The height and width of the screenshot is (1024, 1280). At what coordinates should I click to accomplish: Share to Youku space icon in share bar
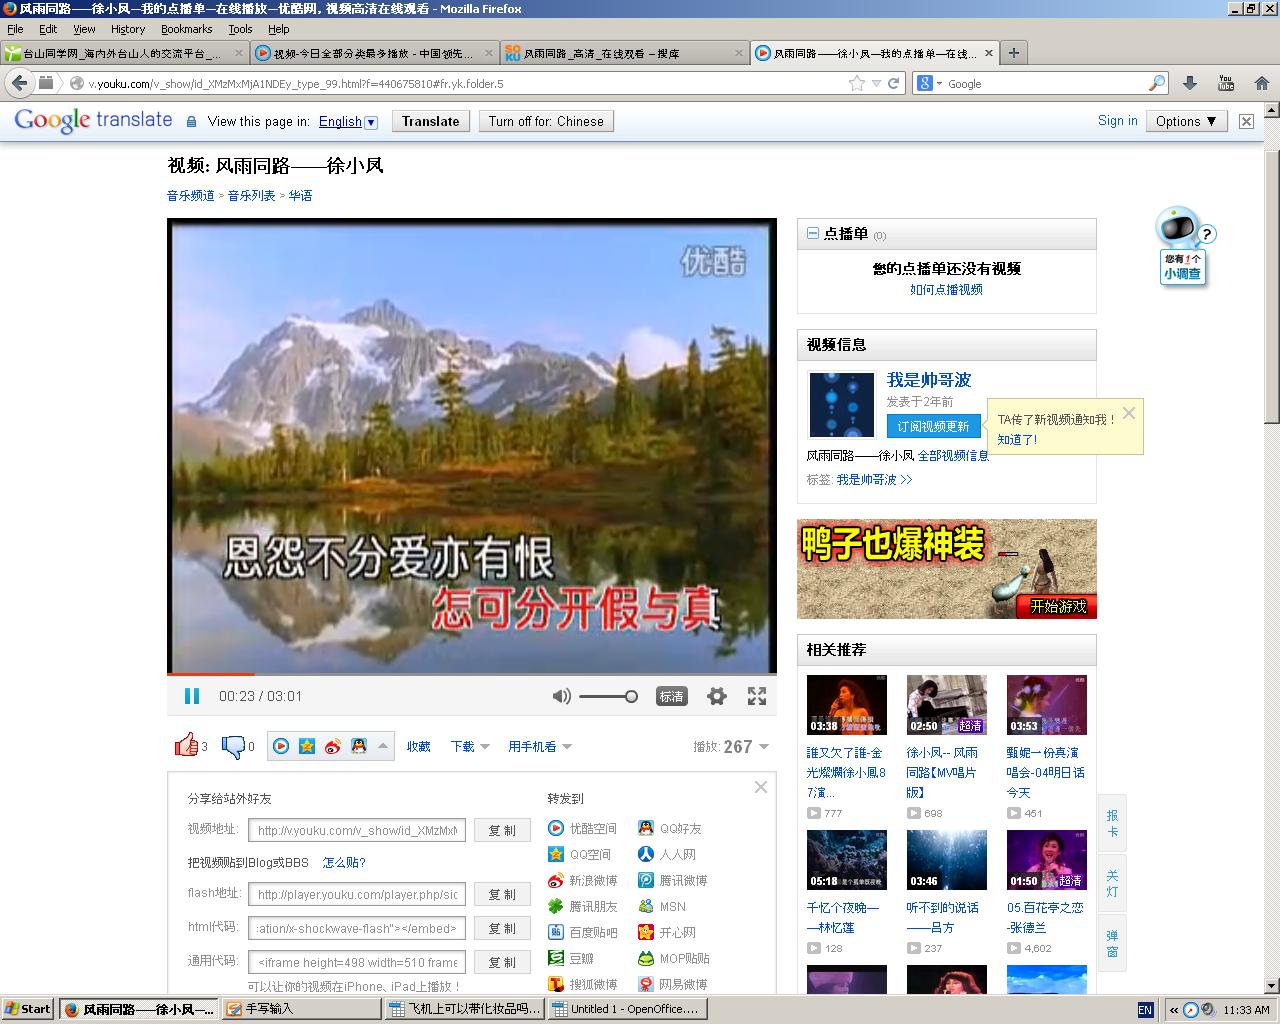(x=282, y=746)
